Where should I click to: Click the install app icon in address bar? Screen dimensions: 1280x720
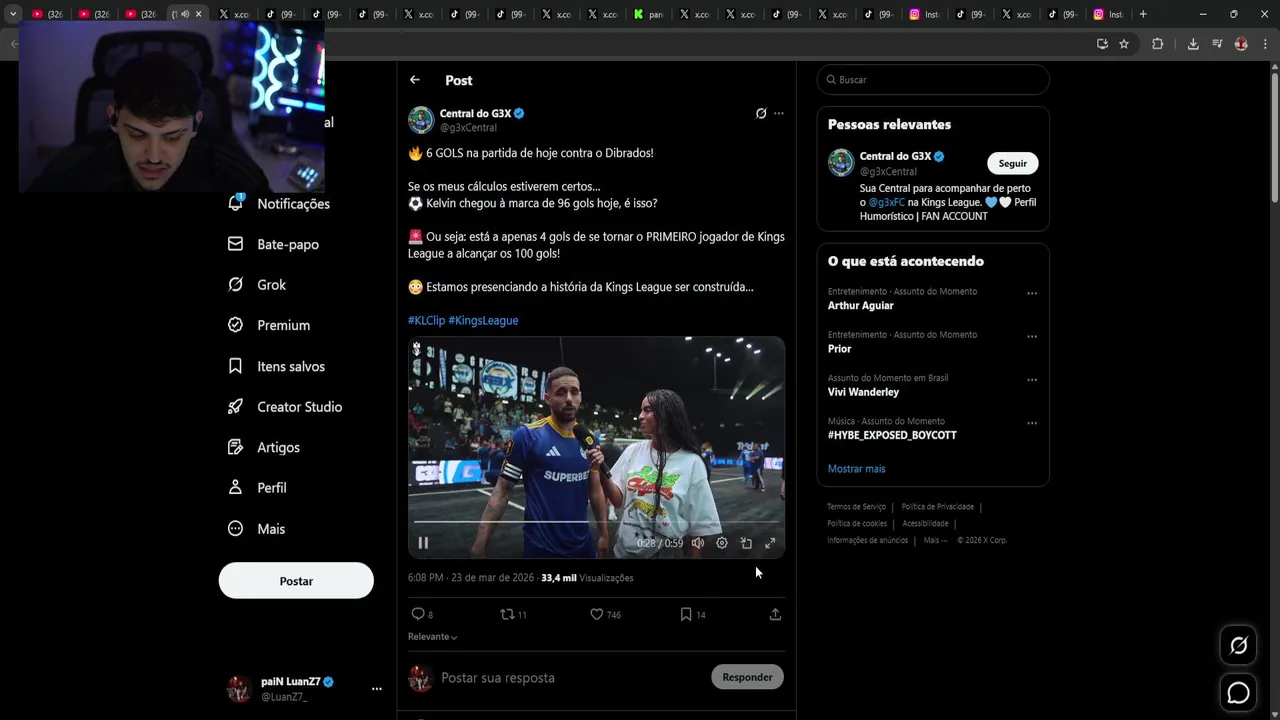pos(1102,44)
